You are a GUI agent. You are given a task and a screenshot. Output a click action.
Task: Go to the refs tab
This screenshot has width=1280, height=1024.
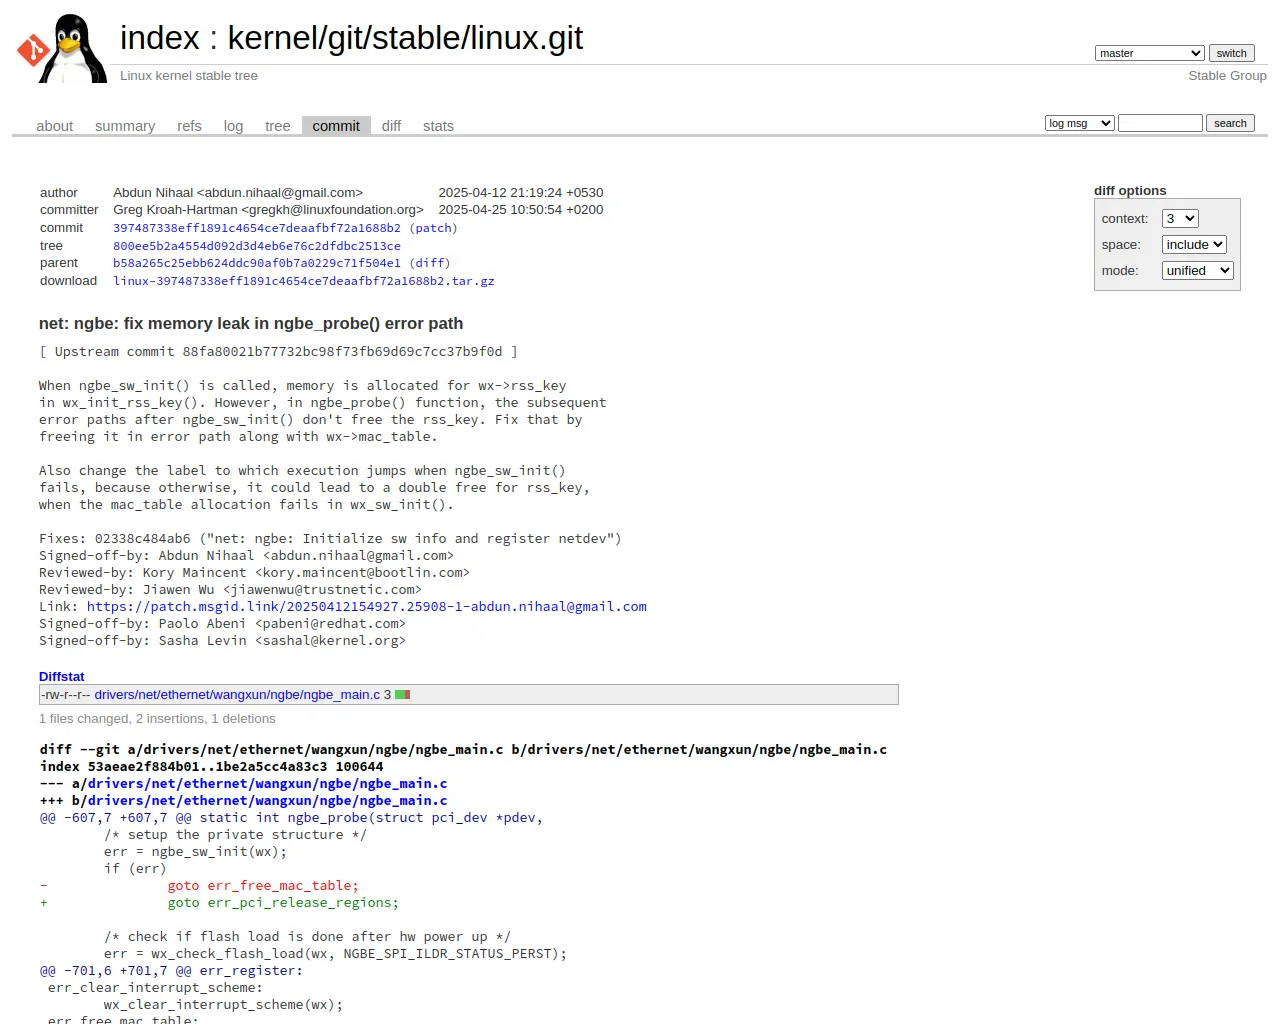[189, 126]
